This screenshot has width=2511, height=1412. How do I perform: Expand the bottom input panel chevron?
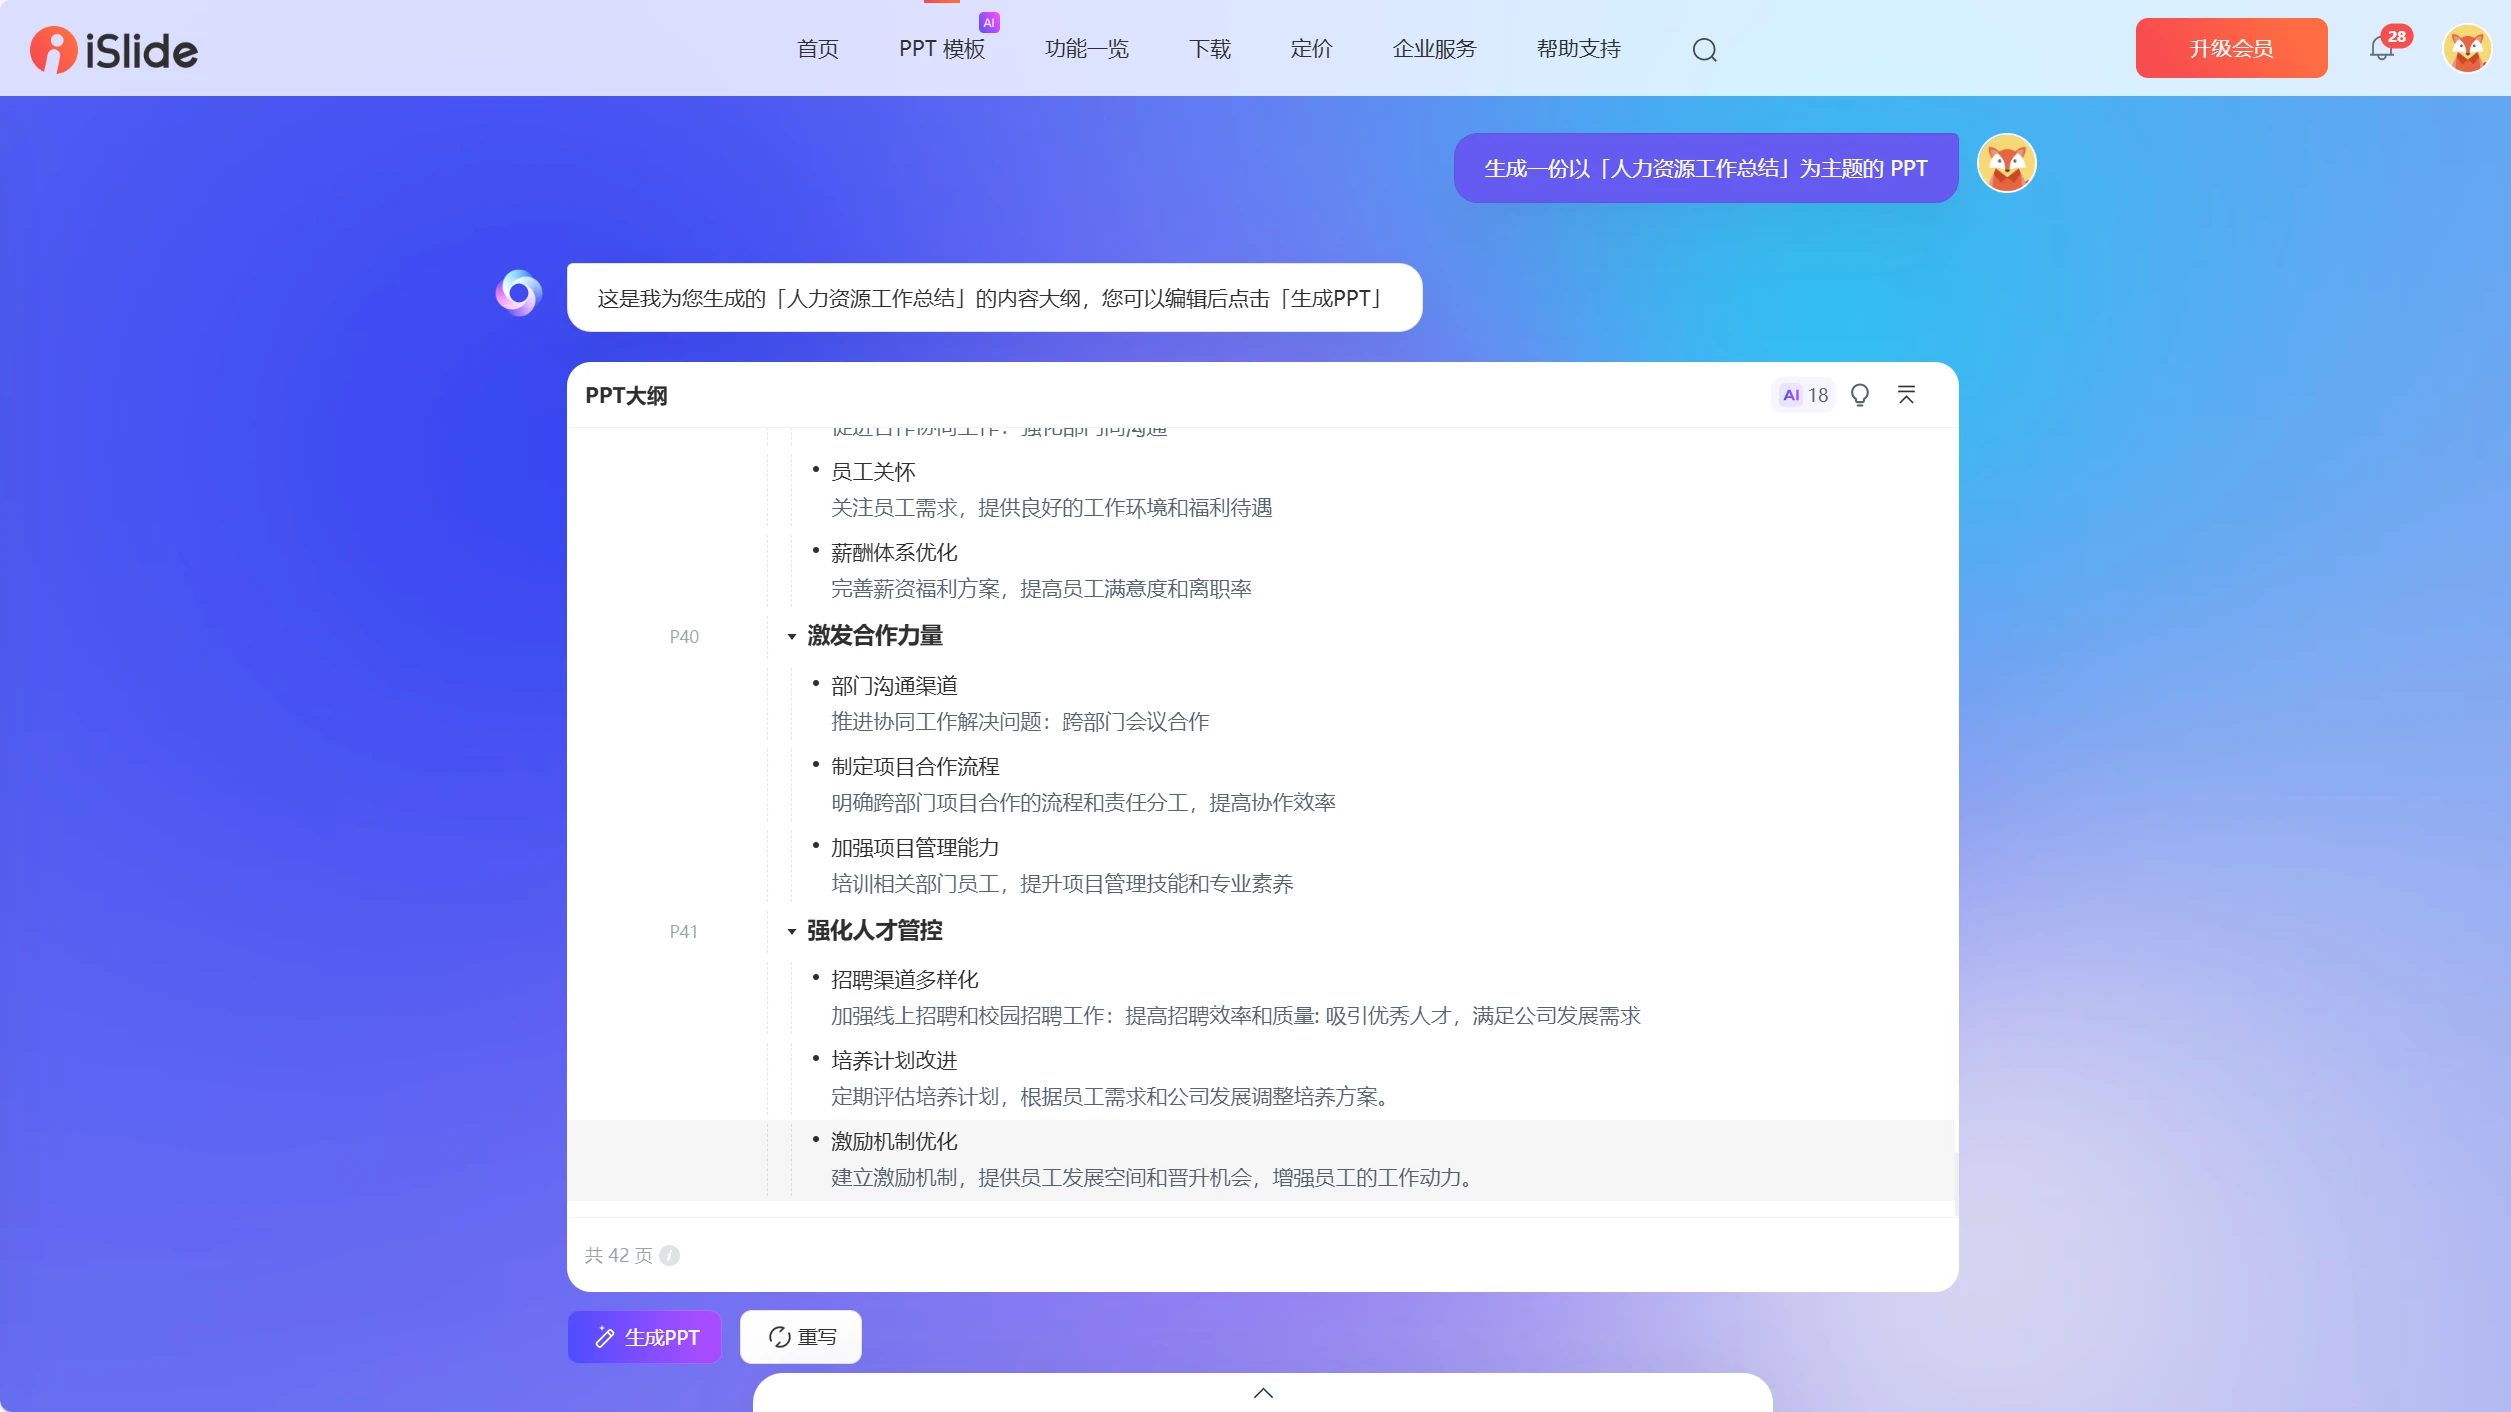(x=1263, y=1393)
